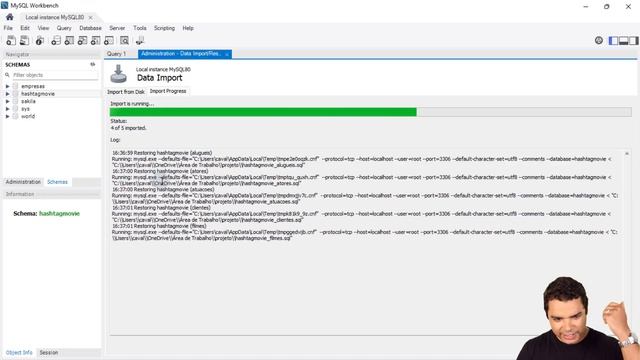
Task: Open the Object Info tab
Action: pyautogui.click(x=19, y=352)
